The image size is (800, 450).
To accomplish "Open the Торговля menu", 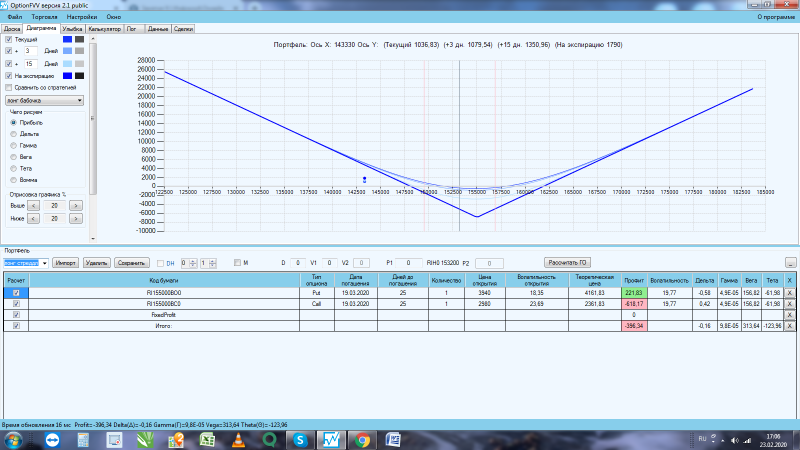I will [44, 17].
